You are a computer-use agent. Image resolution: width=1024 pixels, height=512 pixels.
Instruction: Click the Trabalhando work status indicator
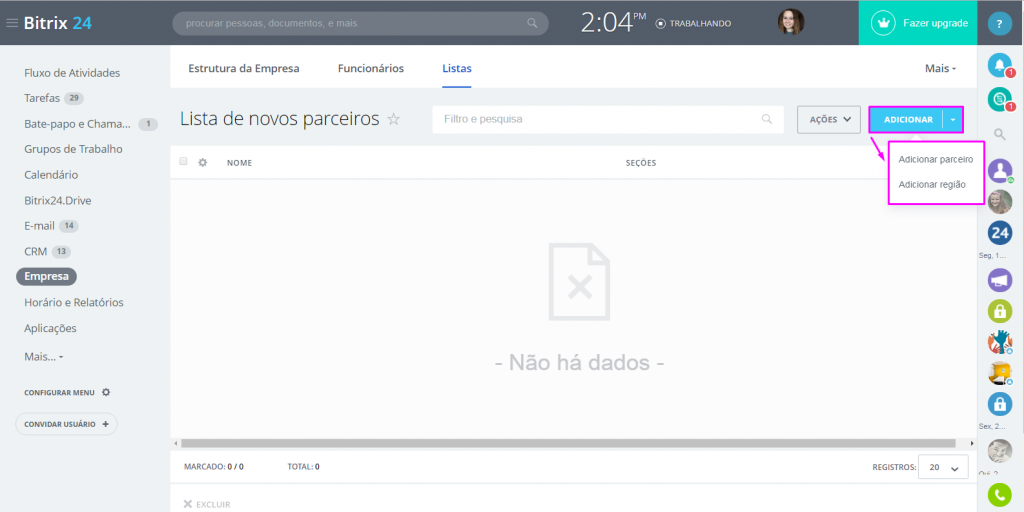tap(694, 24)
